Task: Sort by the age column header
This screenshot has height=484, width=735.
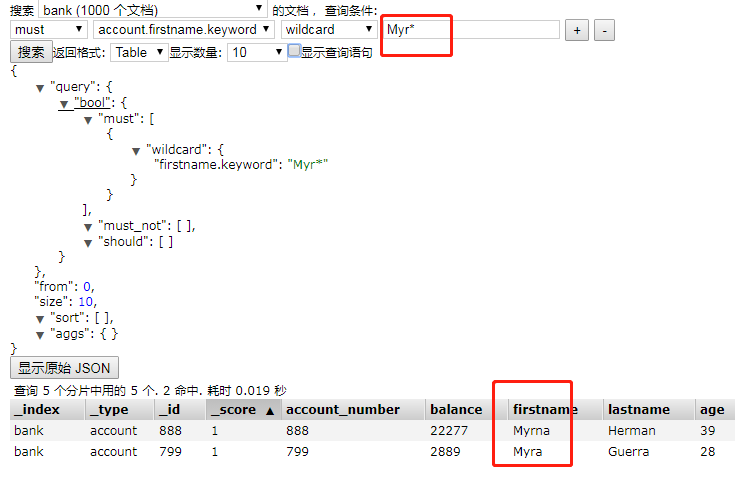Action: point(715,410)
